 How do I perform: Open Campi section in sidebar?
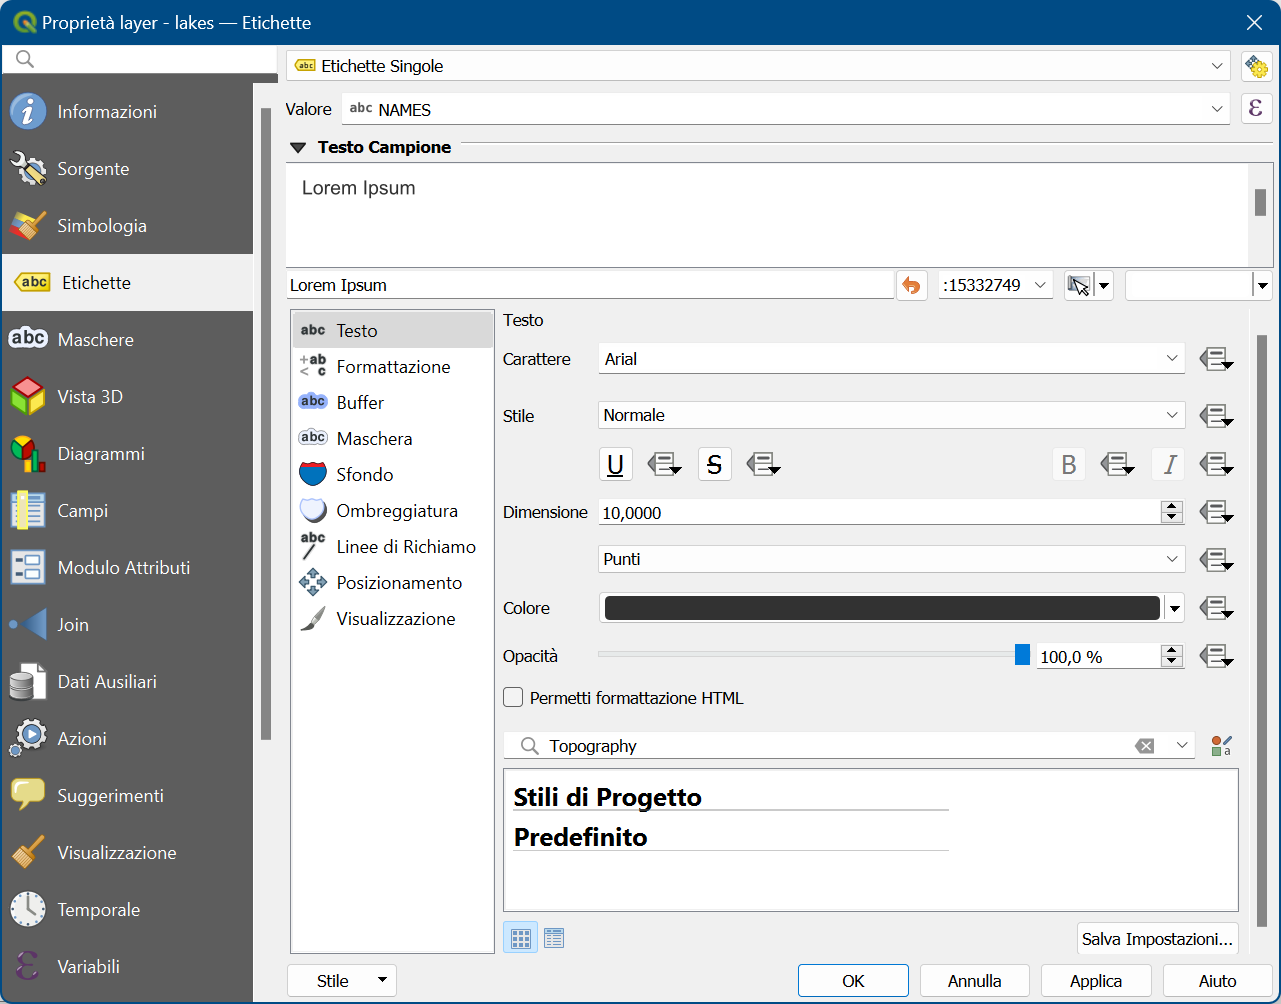pyautogui.click(x=127, y=511)
